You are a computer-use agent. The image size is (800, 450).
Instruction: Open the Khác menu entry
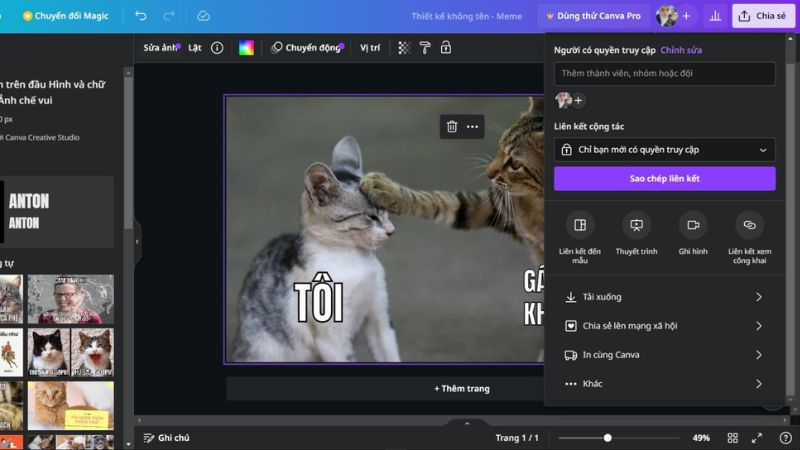(664, 384)
